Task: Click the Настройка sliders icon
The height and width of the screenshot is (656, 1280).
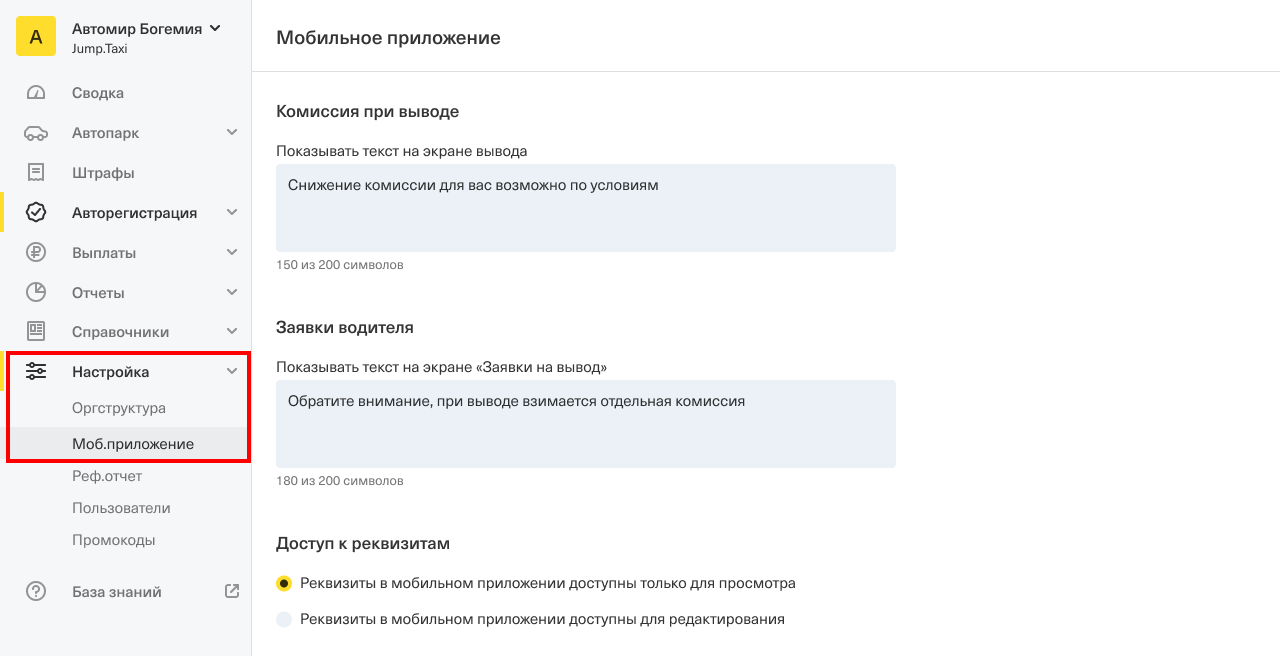Action: 36,372
